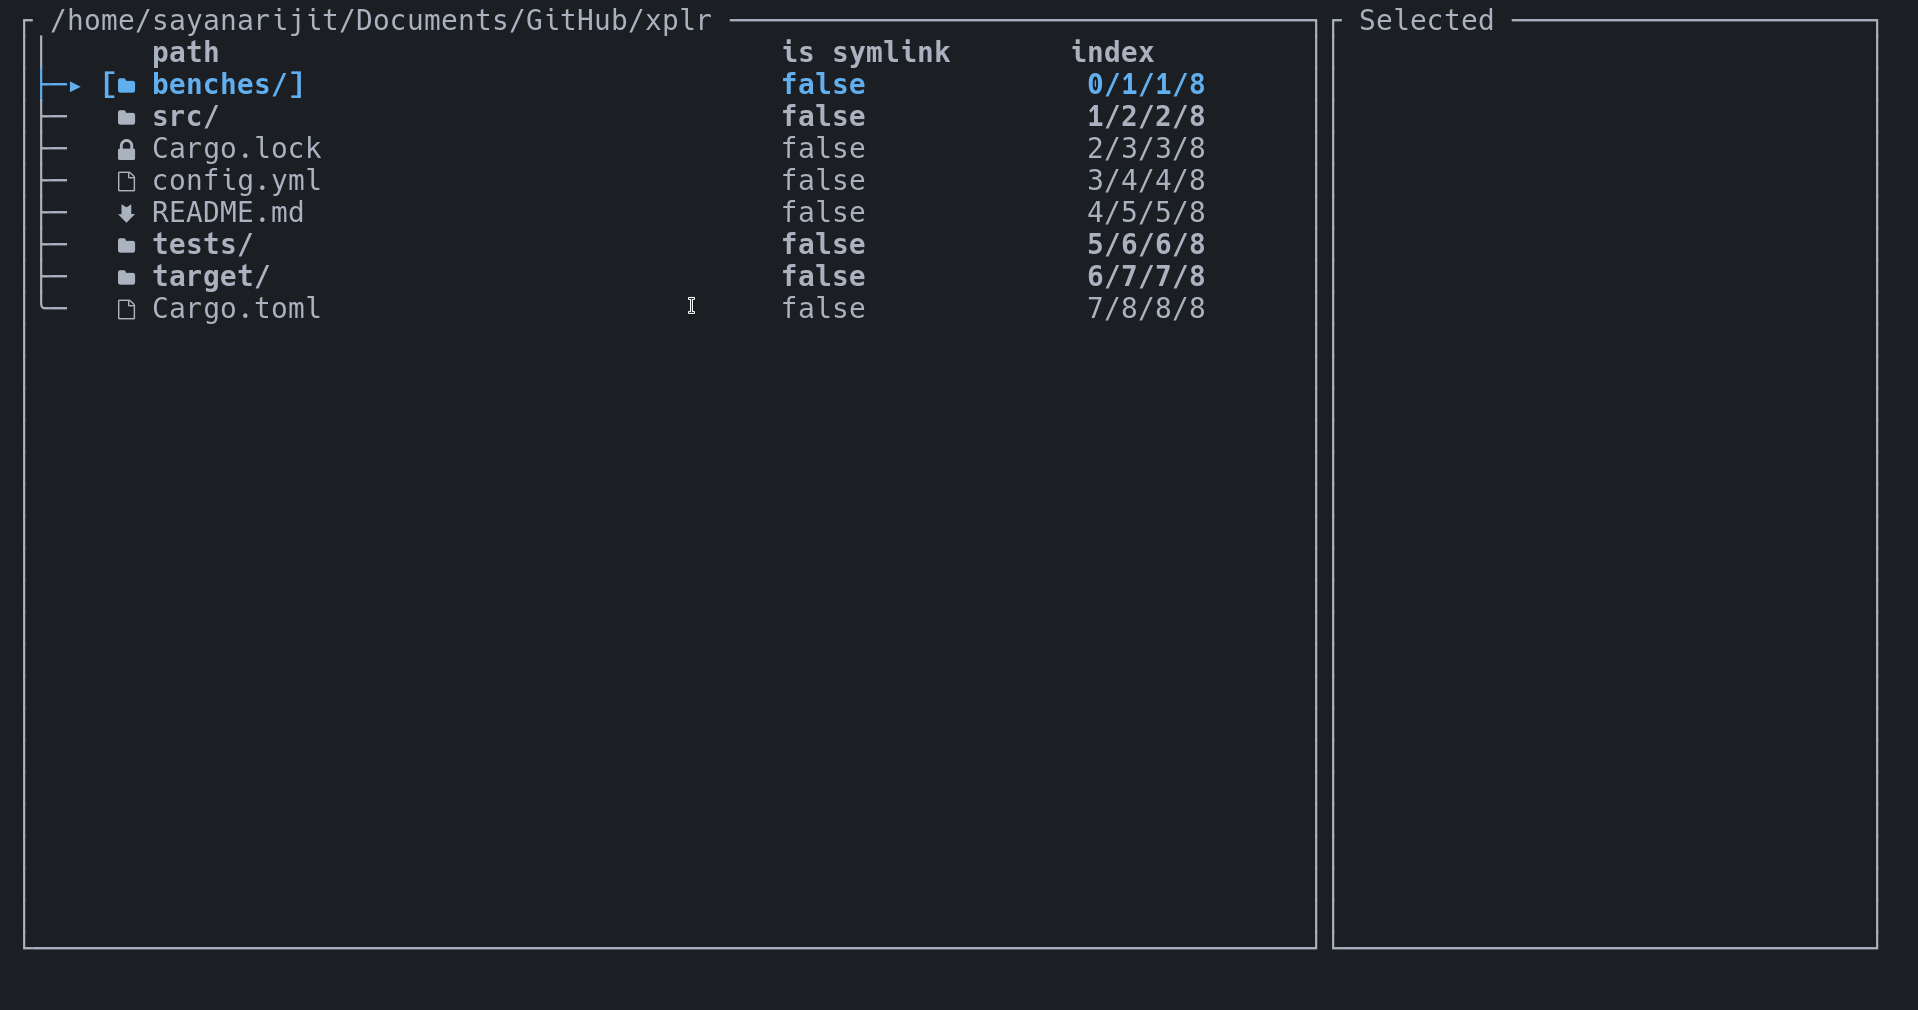
Task: Click the download arrow icon beside README.md
Action: point(127,213)
